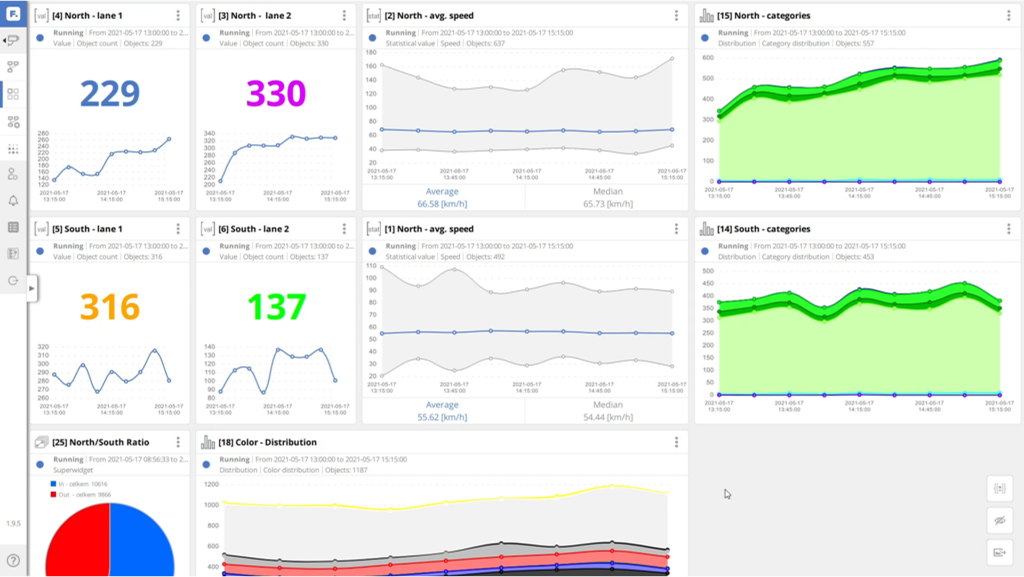Viewport: 1024px width, 577px height.
Task: Click the logout icon in left sidebar
Action: [13, 281]
